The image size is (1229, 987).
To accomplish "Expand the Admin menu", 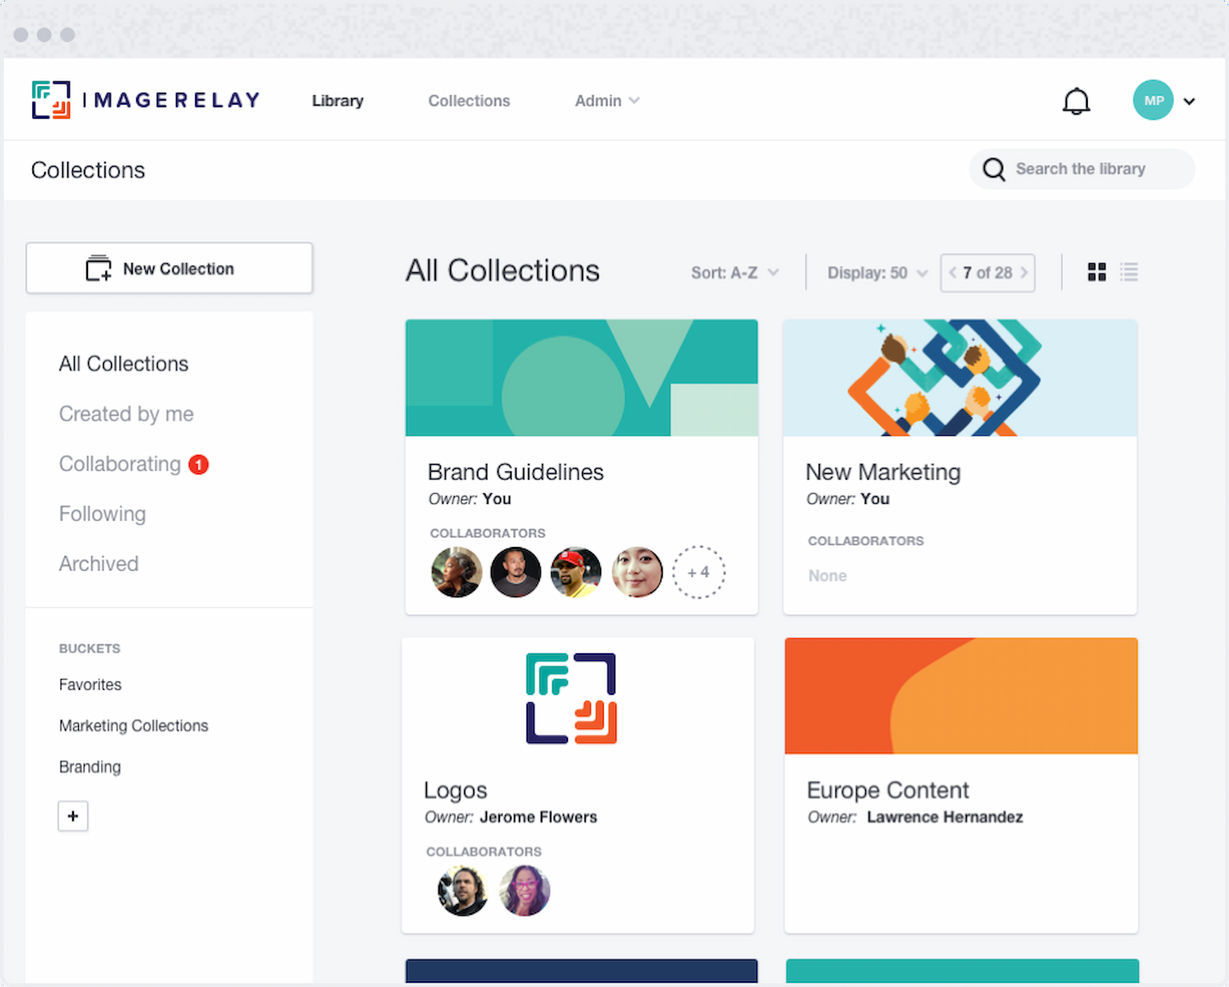I will pos(607,101).
